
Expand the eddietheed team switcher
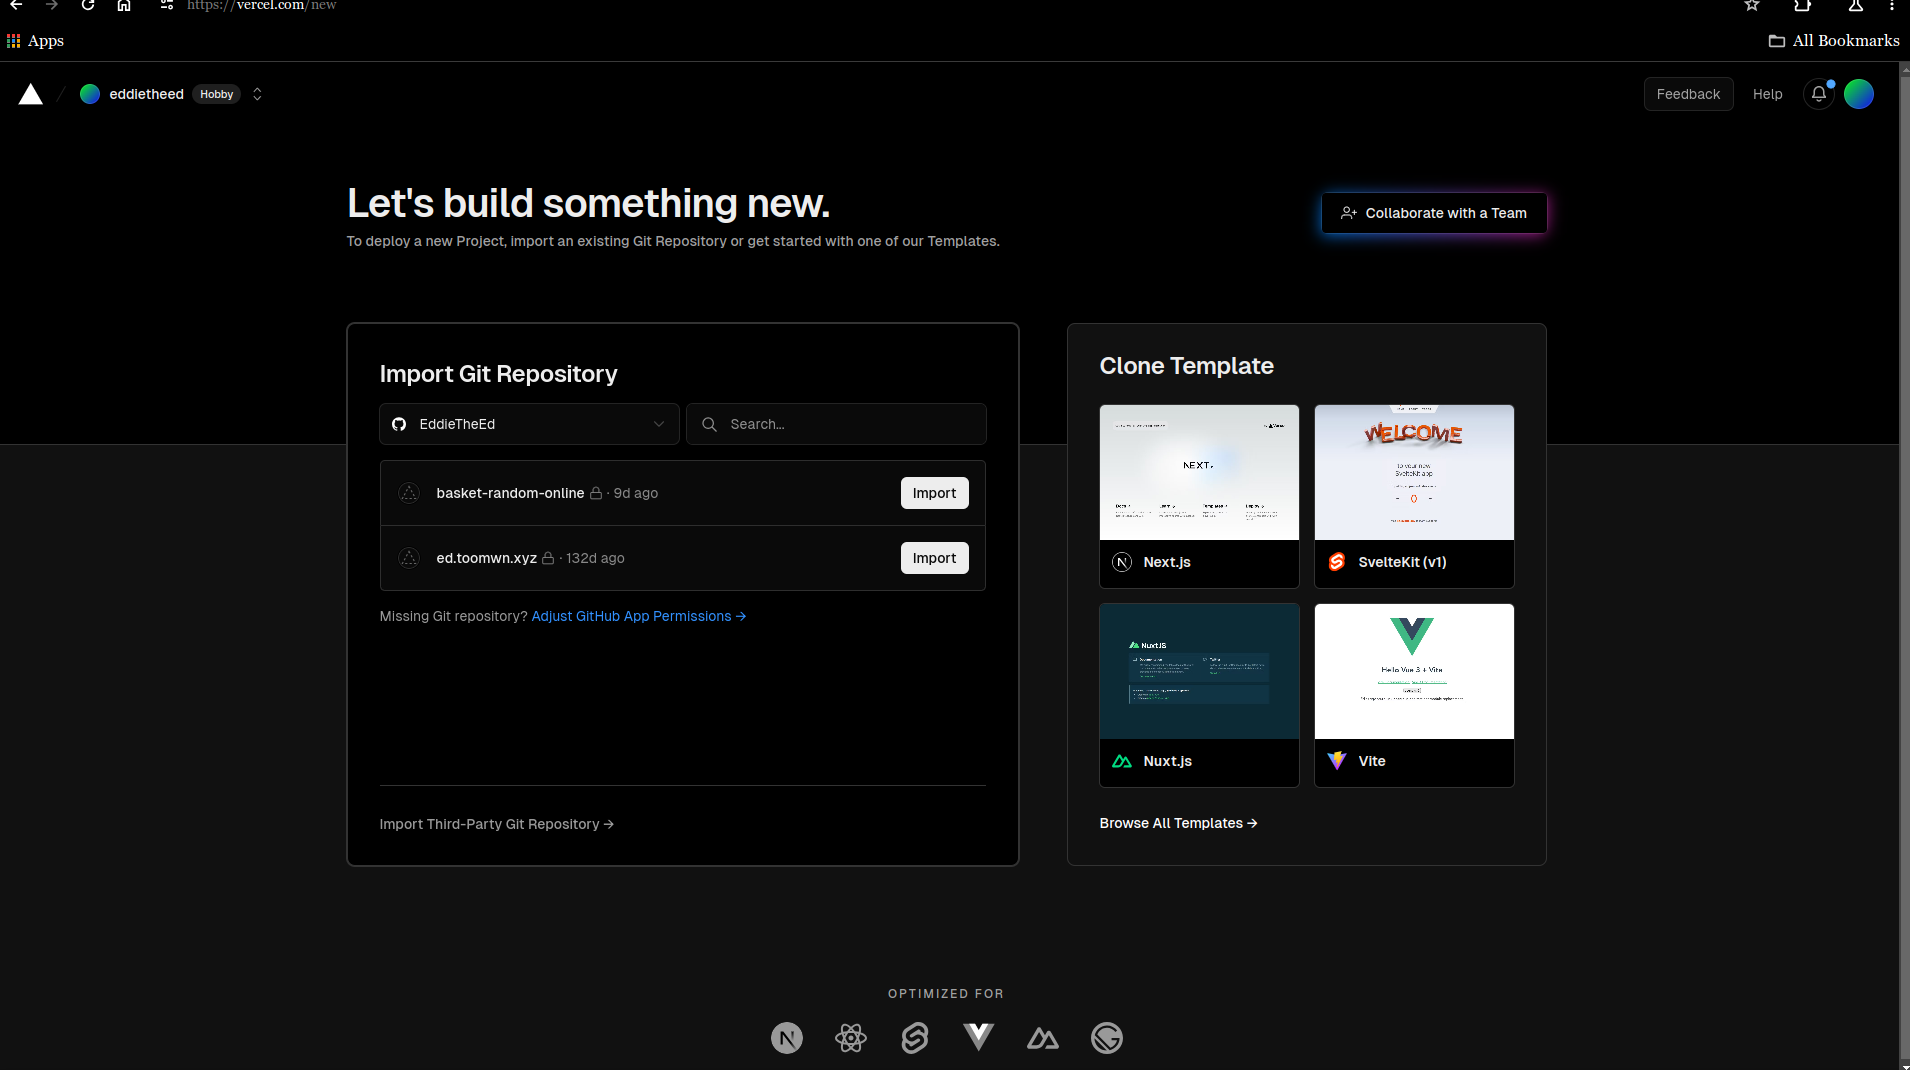coord(257,94)
